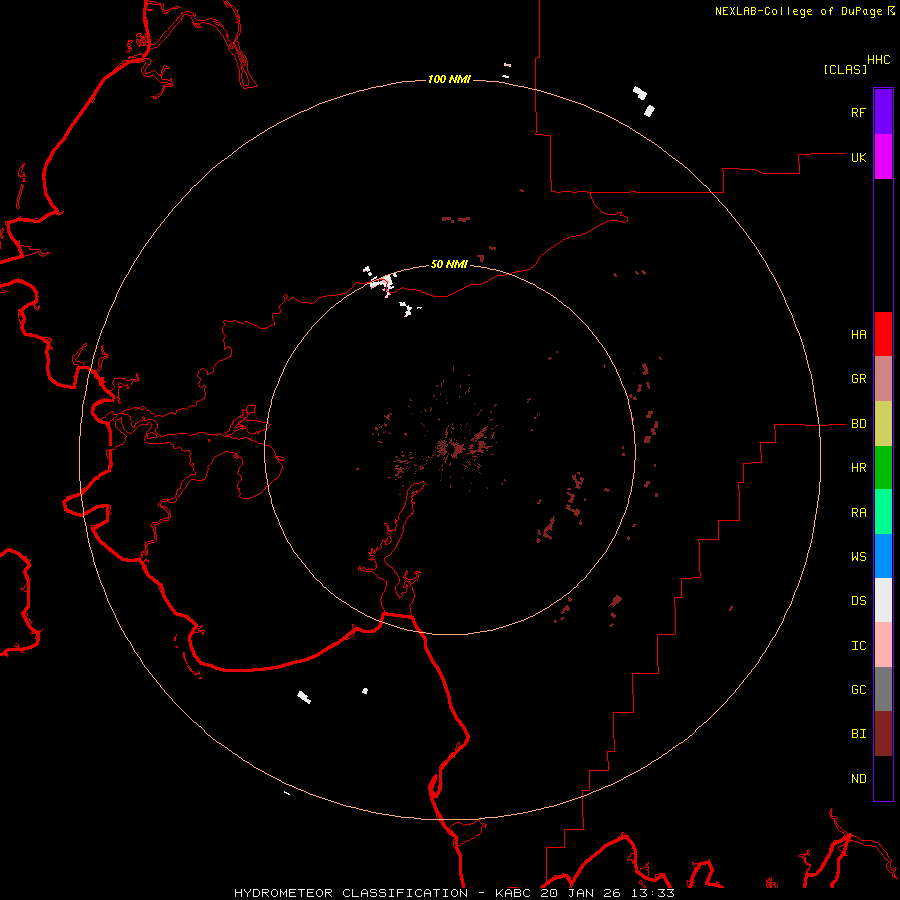Click the HR legend label
This screenshot has height=900, width=900.
[x=858, y=468]
